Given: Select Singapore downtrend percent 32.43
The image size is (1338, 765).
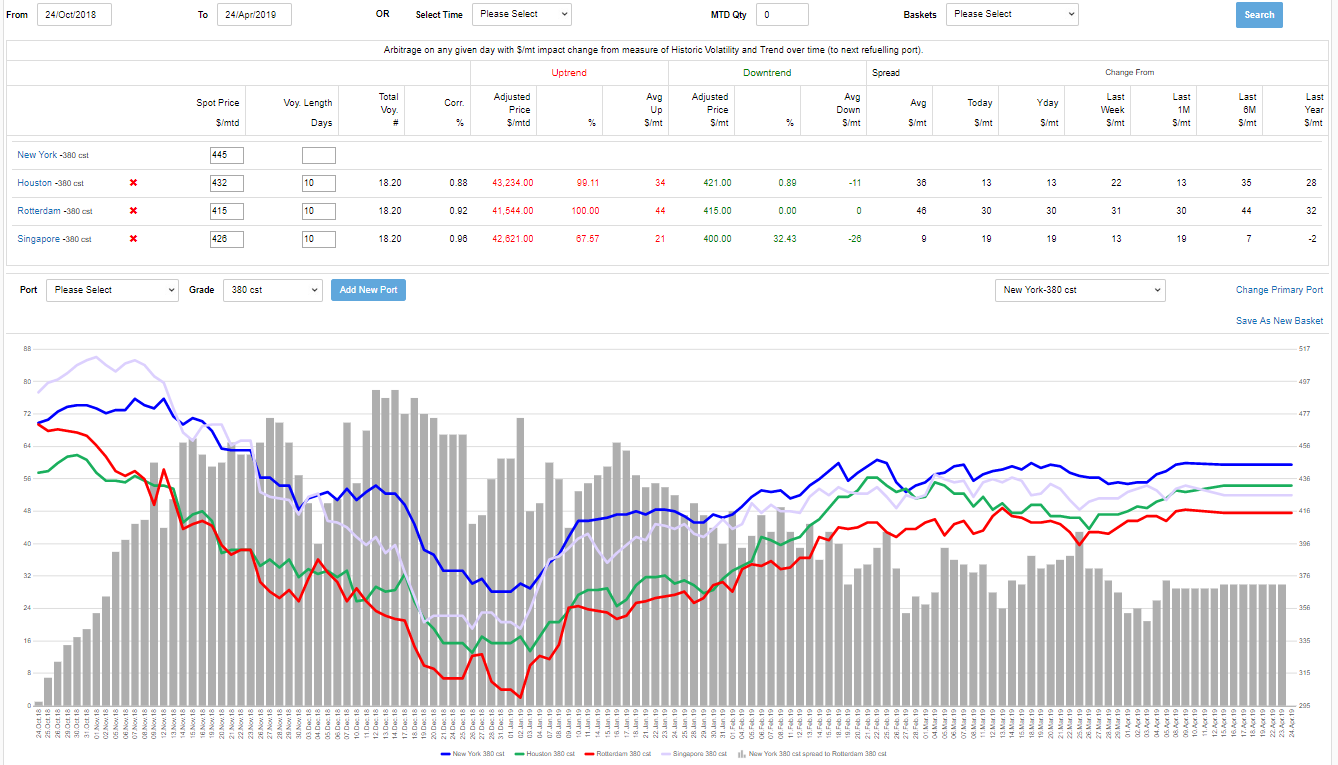Looking at the screenshot, I should (x=785, y=239).
